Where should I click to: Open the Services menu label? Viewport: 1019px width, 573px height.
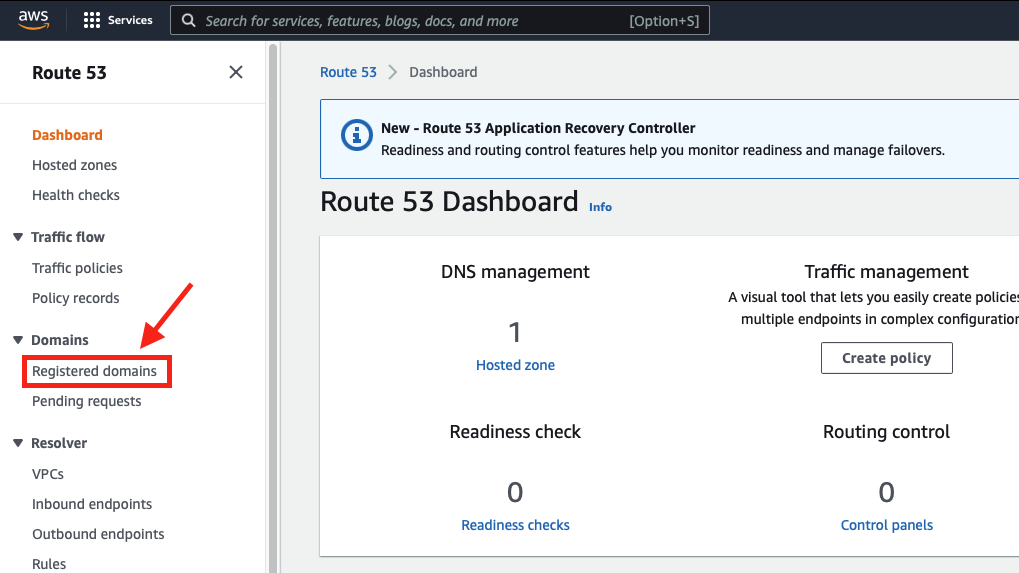click(x=130, y=20)
